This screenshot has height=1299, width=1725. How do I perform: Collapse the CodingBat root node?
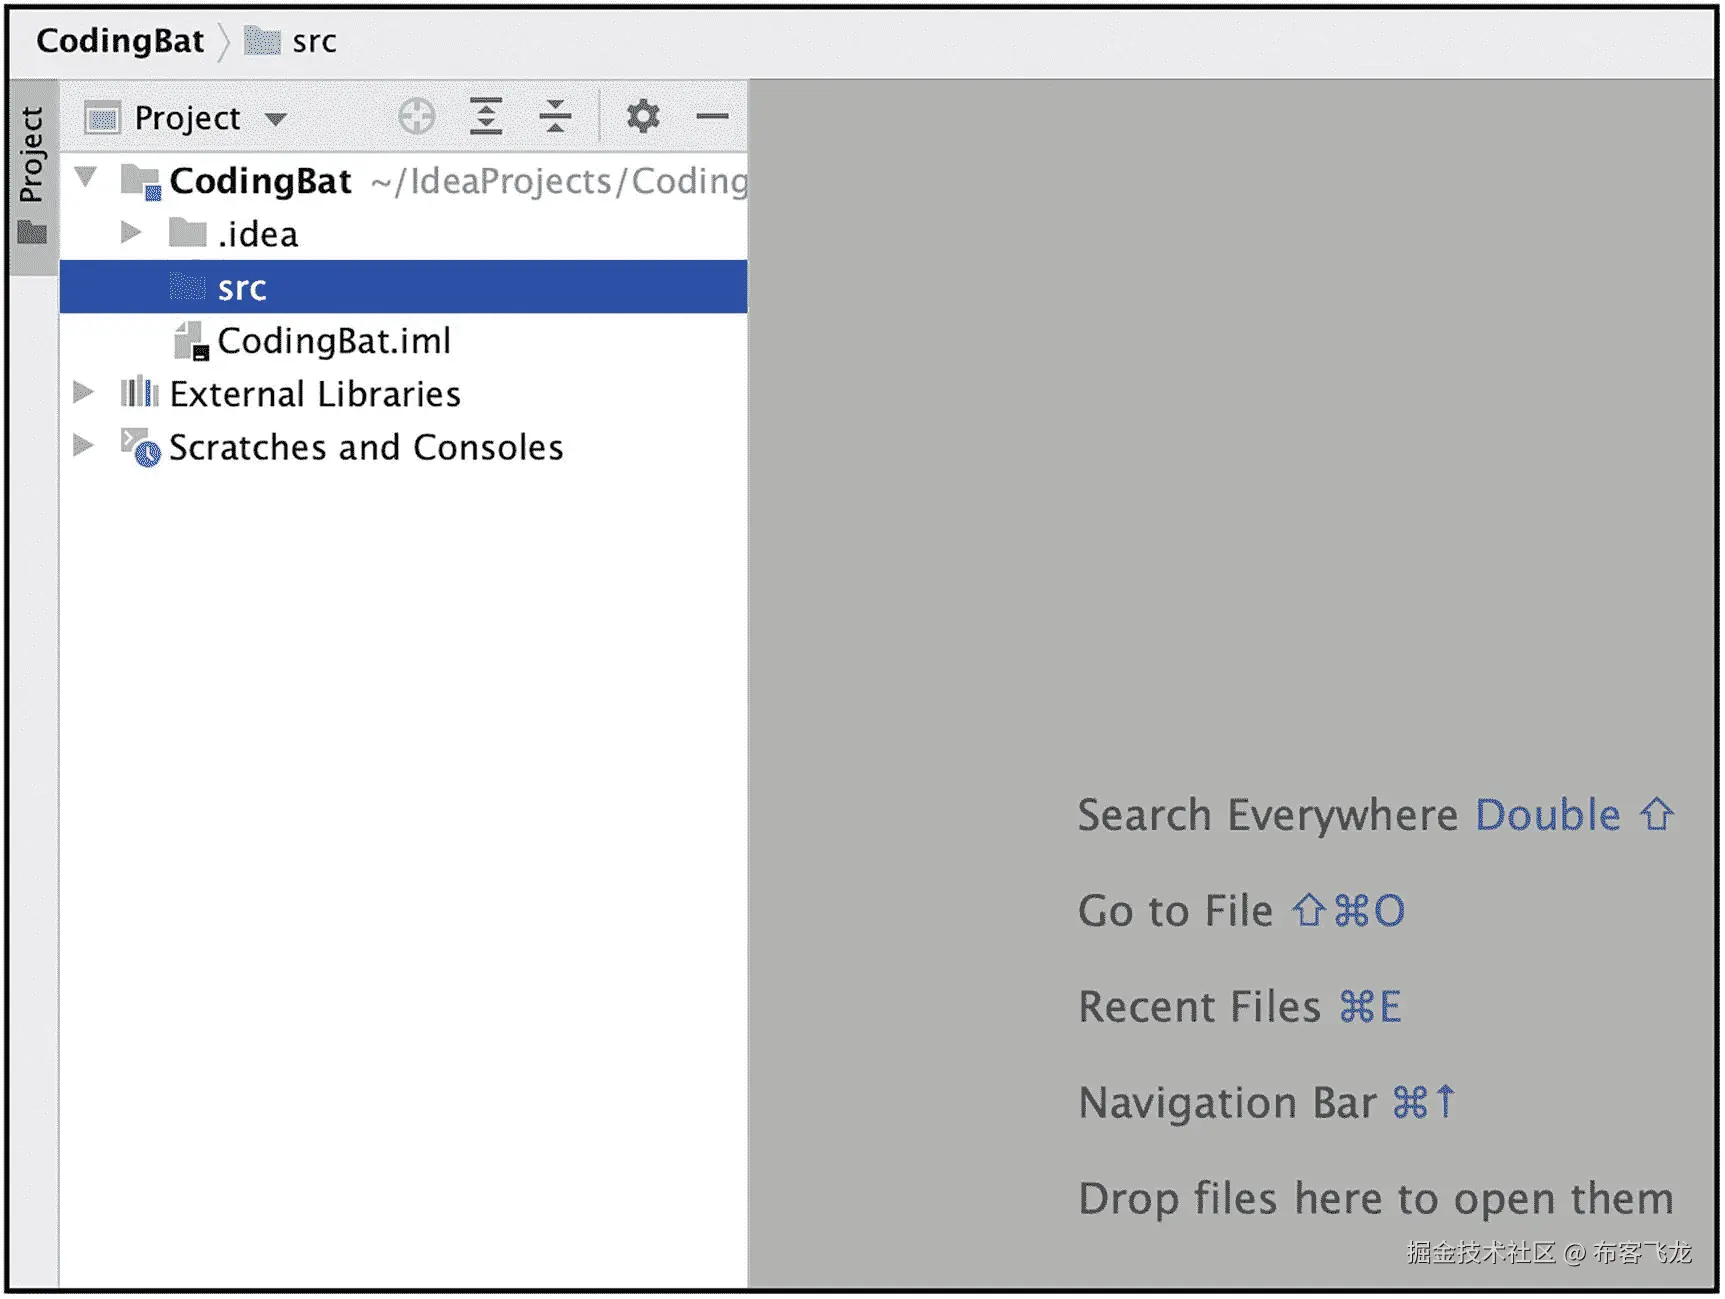(85, 178)
